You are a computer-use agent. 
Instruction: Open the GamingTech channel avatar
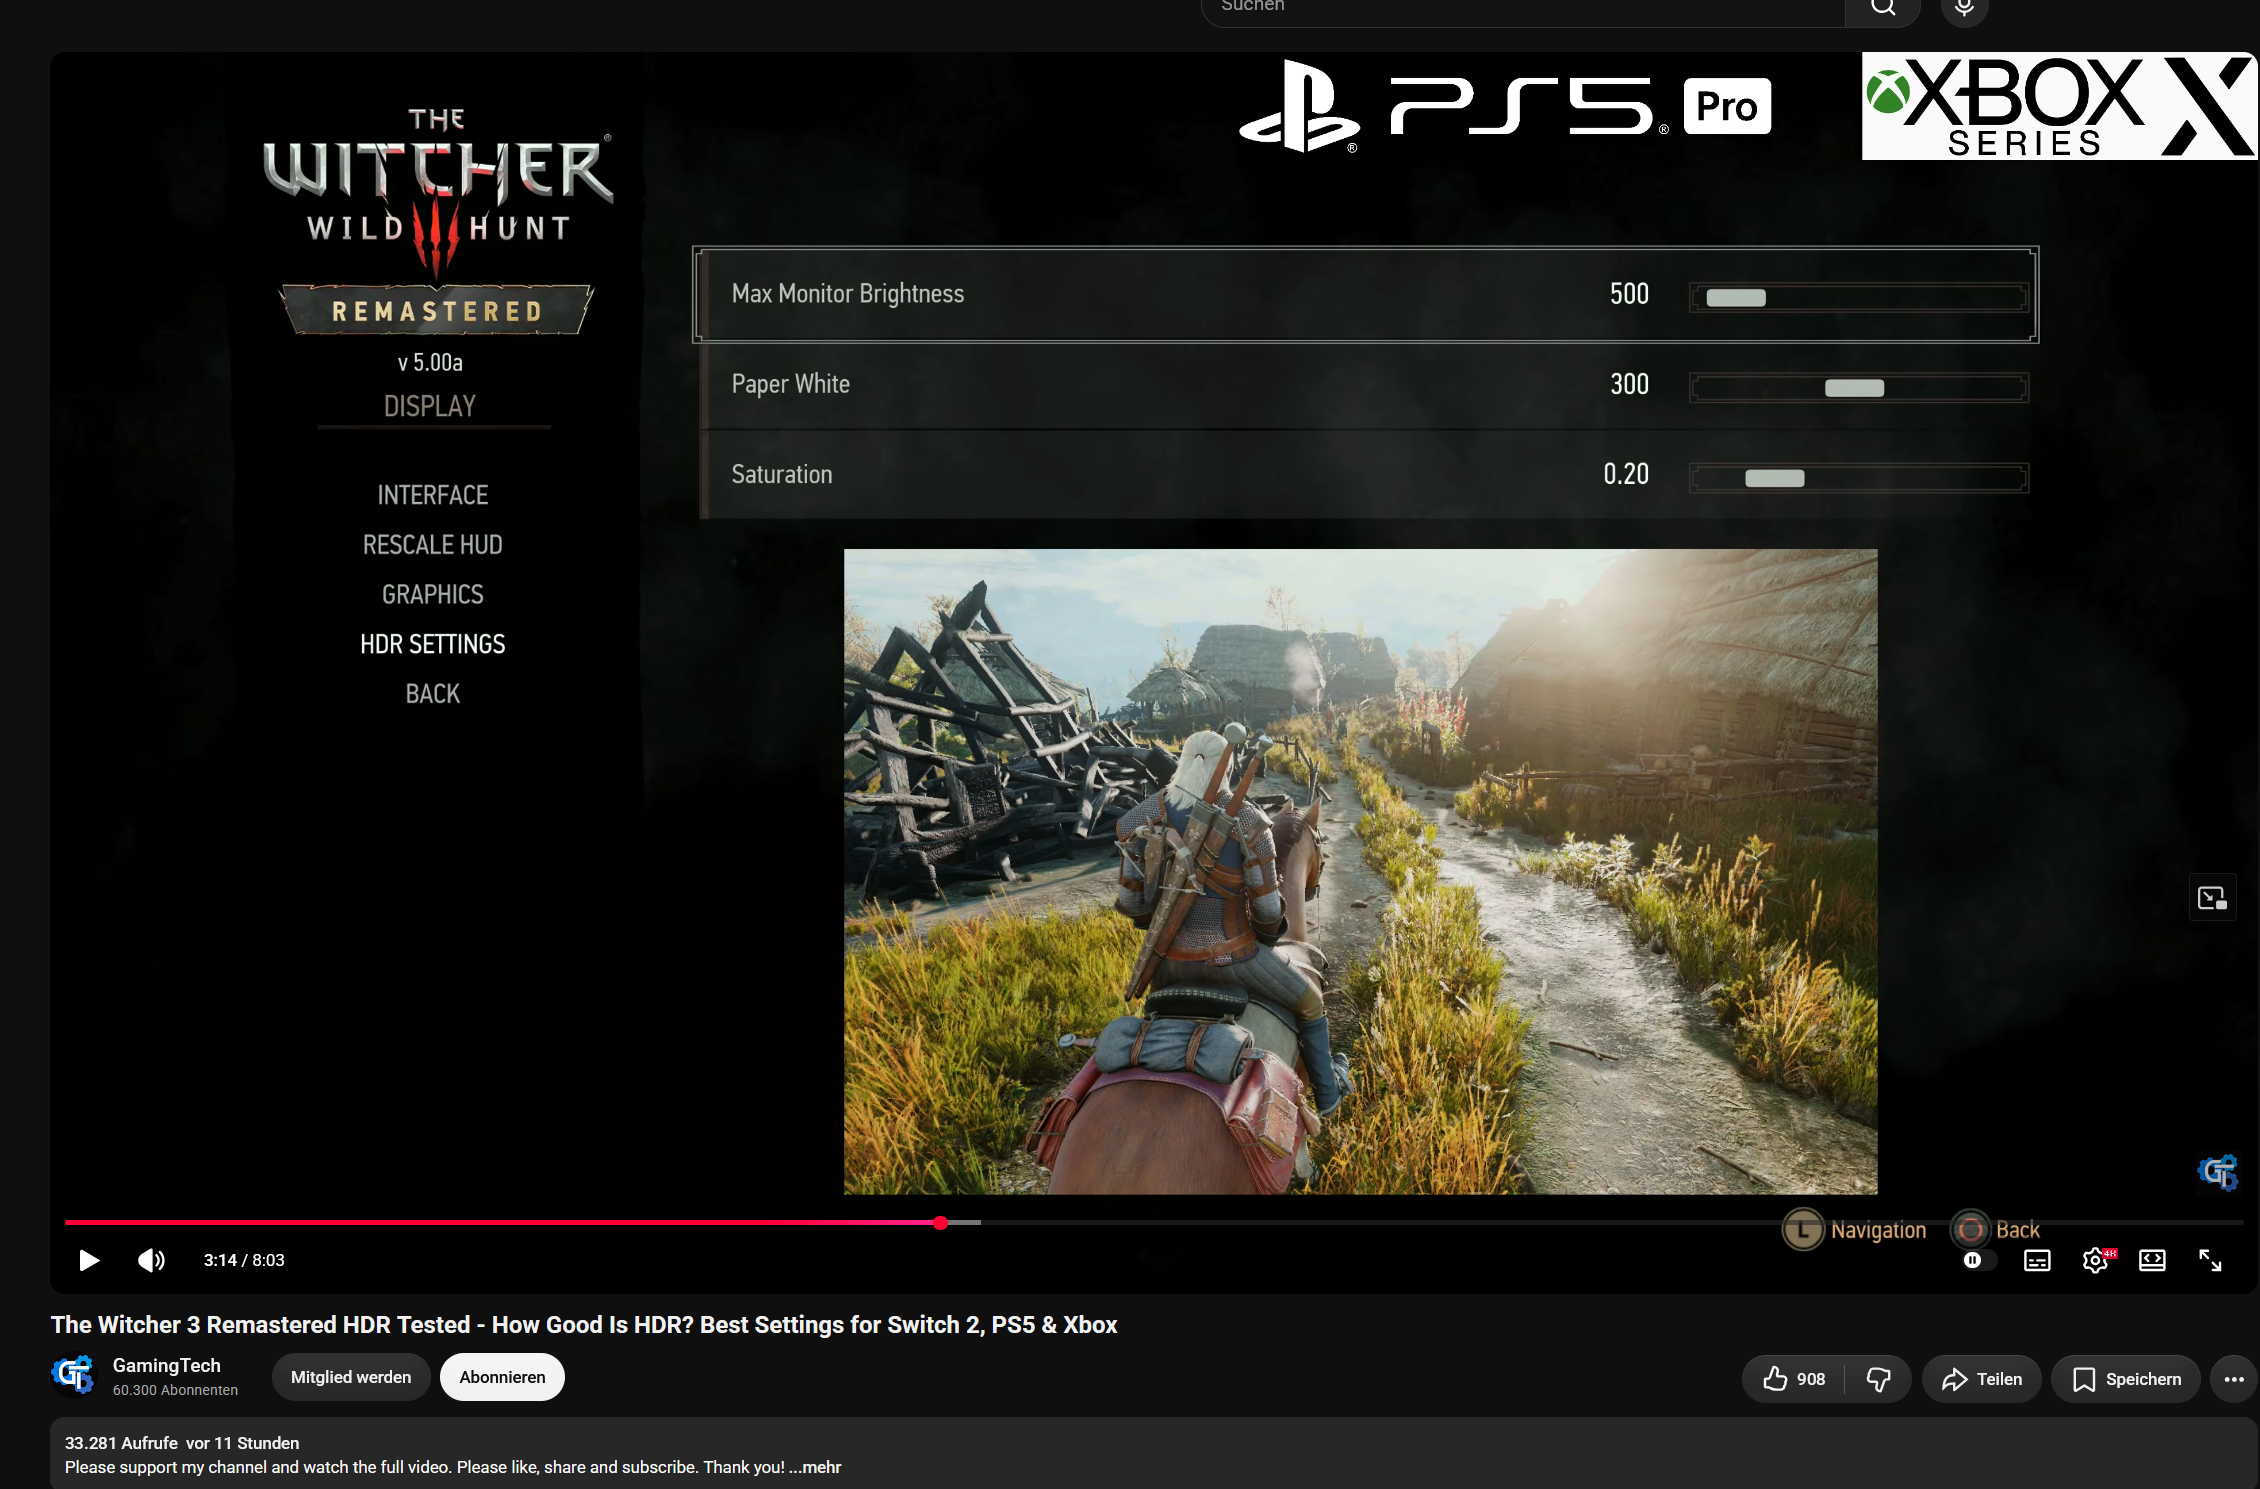73,1376
